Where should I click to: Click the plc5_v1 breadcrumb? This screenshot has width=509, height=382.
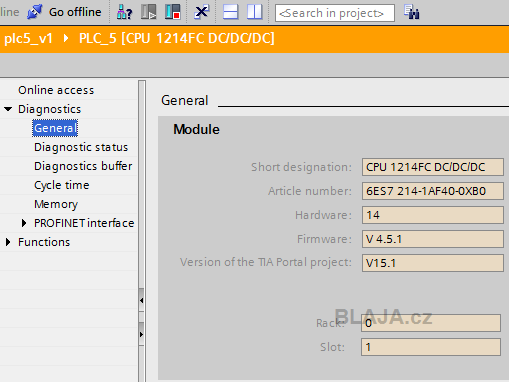(x=28, y=39)
